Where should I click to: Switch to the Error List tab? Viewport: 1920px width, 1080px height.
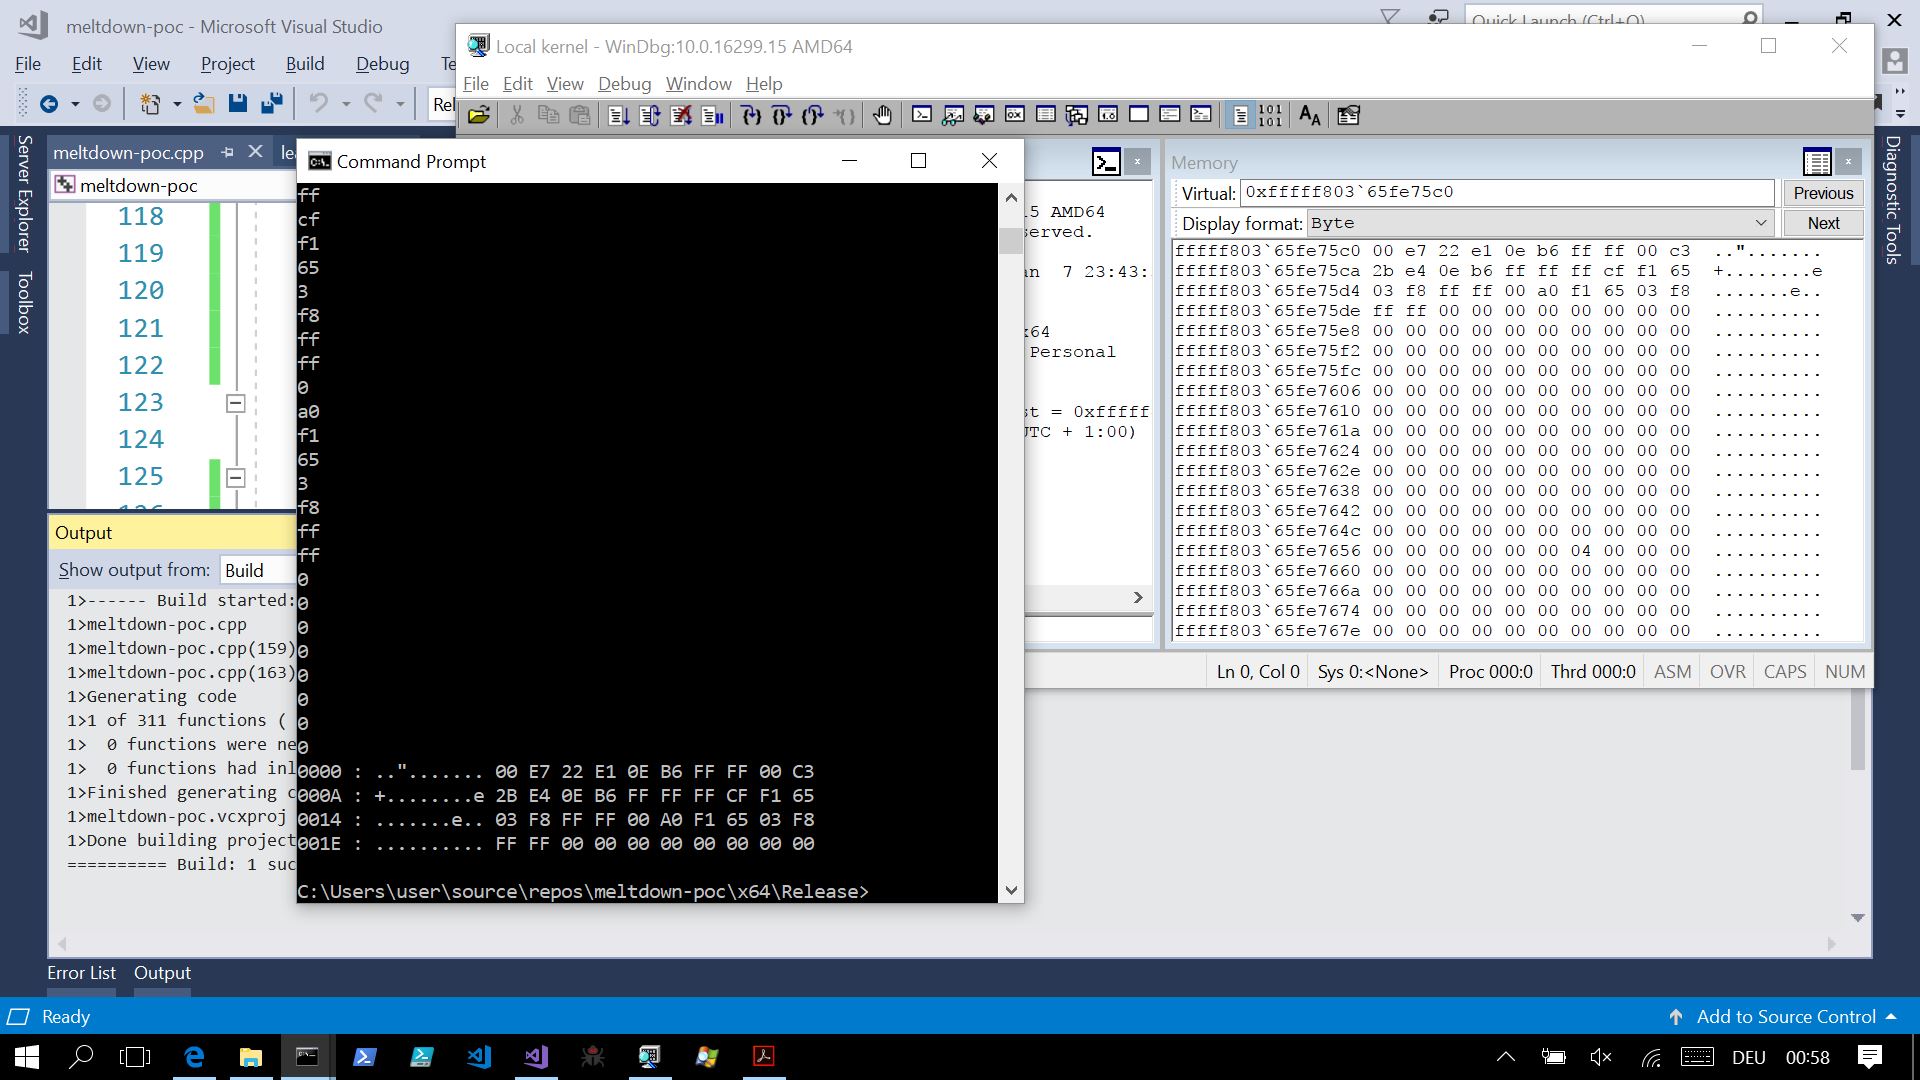tap(81, 972)
